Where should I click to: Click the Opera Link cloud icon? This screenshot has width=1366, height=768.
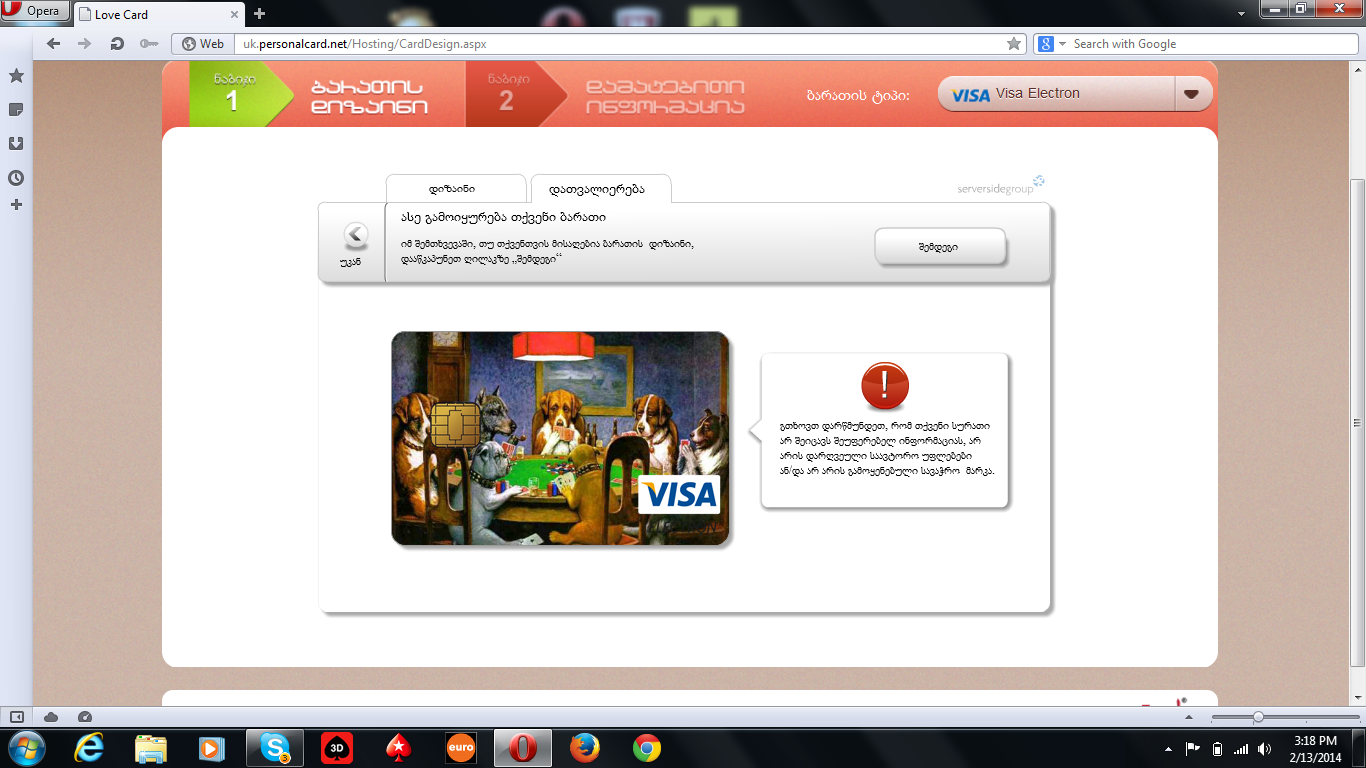(x=51, y=717)
